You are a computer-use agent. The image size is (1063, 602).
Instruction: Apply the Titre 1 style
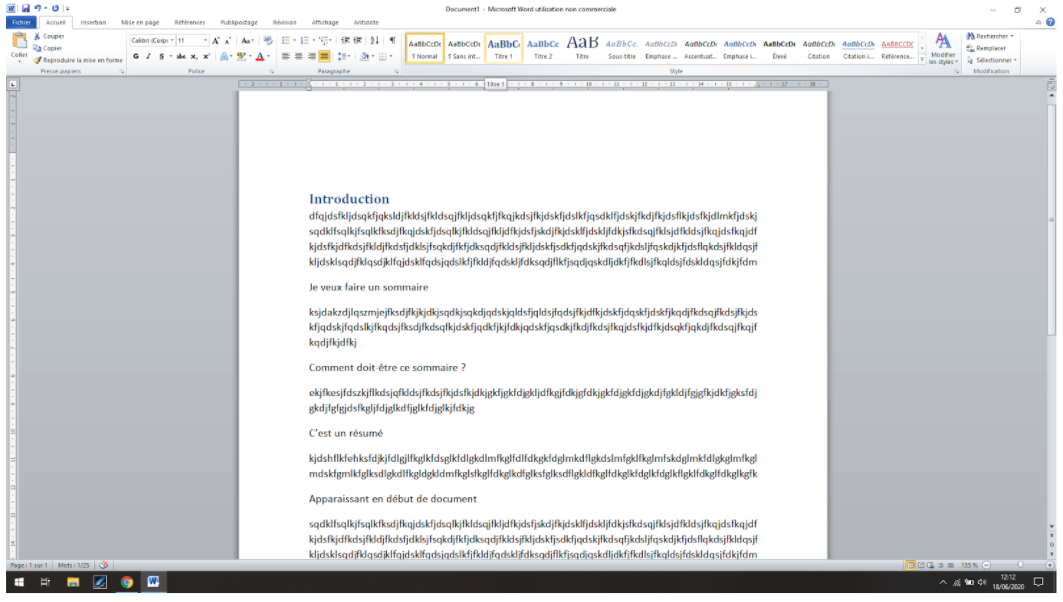tap(504, 49)
